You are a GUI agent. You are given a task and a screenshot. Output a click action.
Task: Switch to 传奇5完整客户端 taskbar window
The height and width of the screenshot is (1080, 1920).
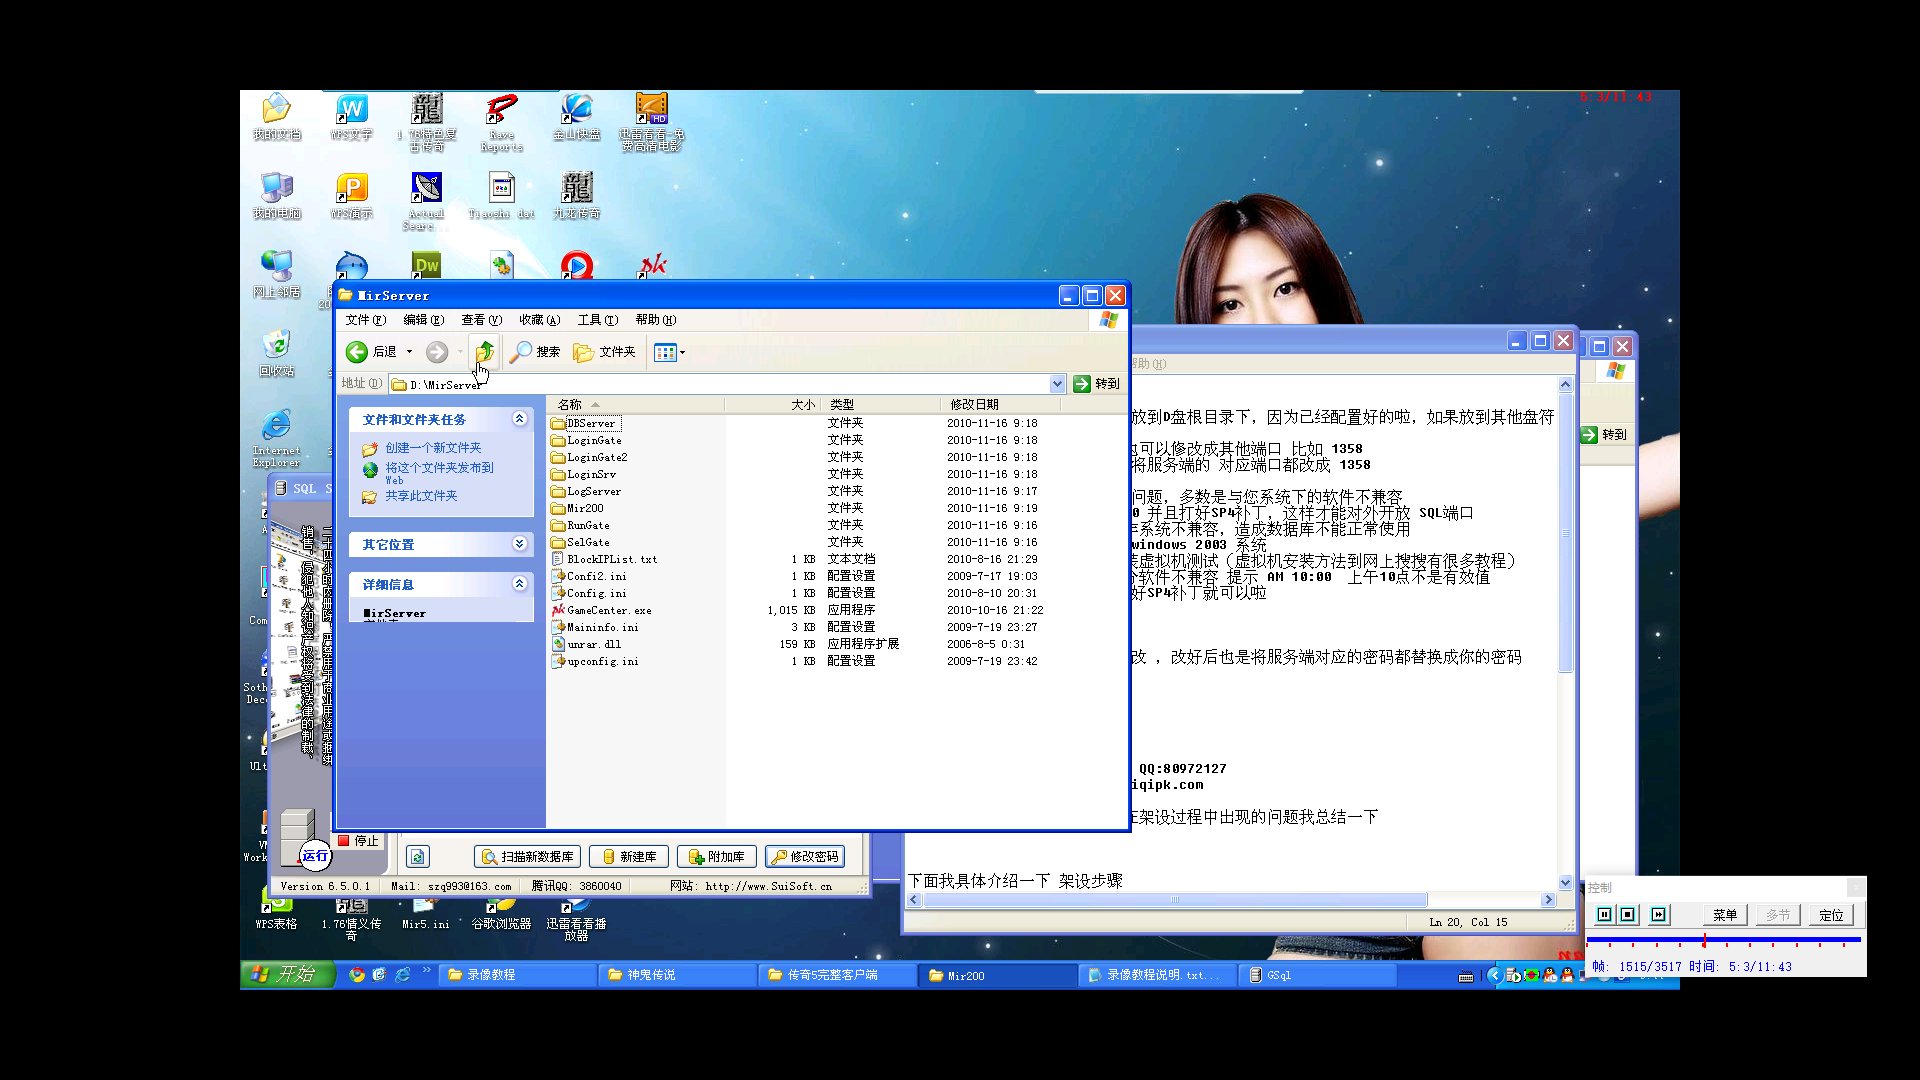tap(836, 975)
